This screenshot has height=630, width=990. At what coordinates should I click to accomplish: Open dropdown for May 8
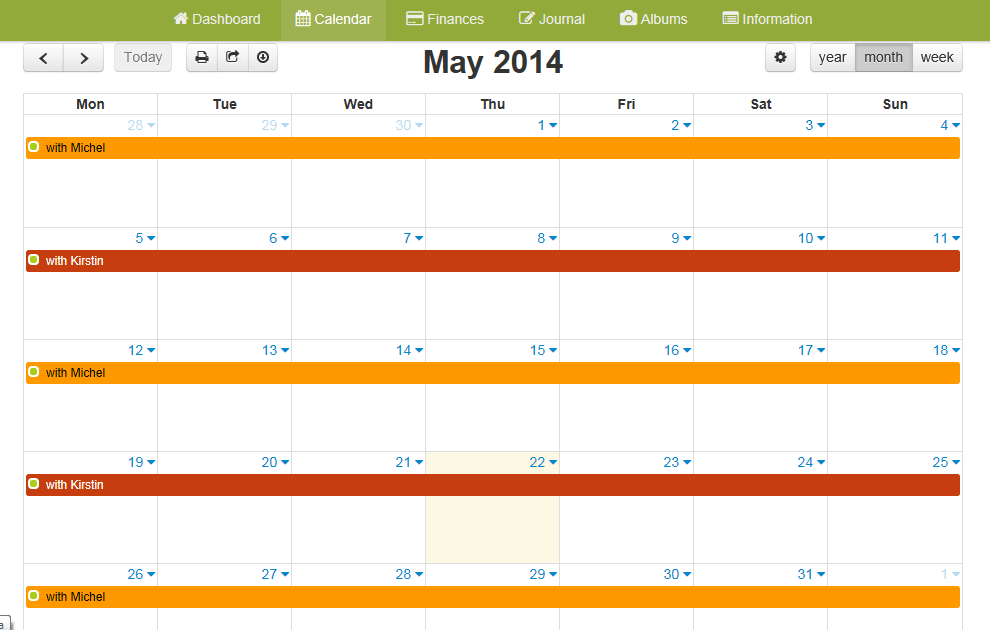tap(553, 239)
